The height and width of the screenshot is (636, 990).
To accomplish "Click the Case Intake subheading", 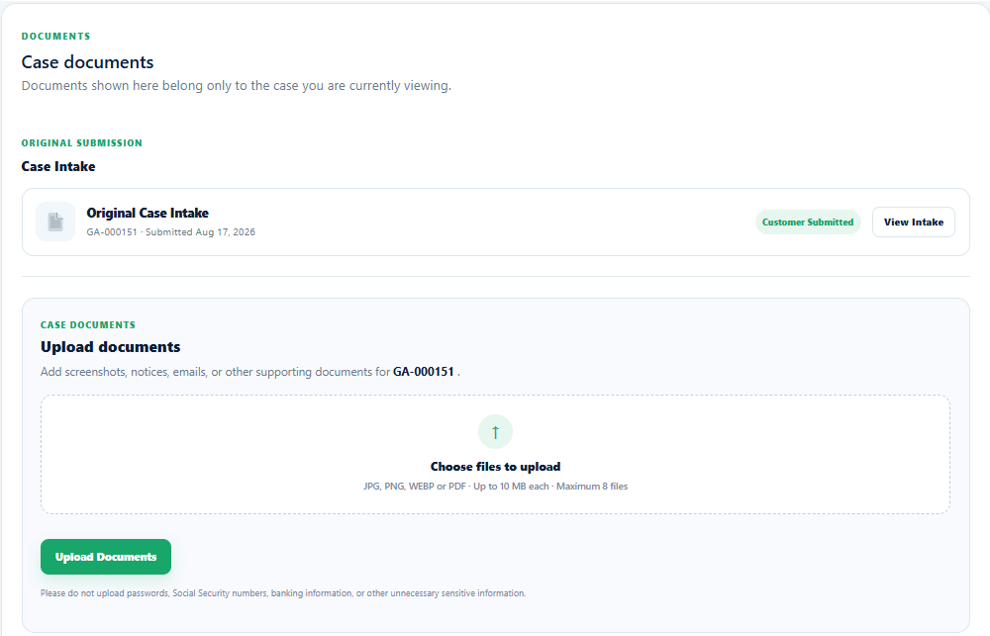I will tap(59, 166).
